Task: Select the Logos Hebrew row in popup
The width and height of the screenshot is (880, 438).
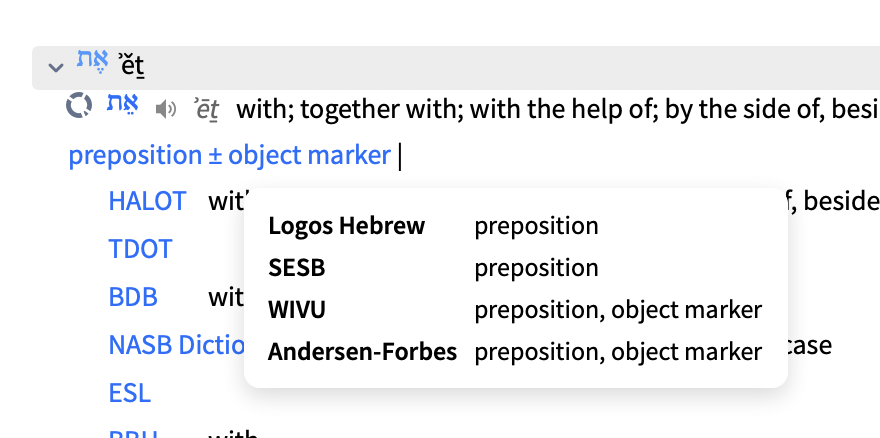Action: pyautogui.click(x=516, y=226)
